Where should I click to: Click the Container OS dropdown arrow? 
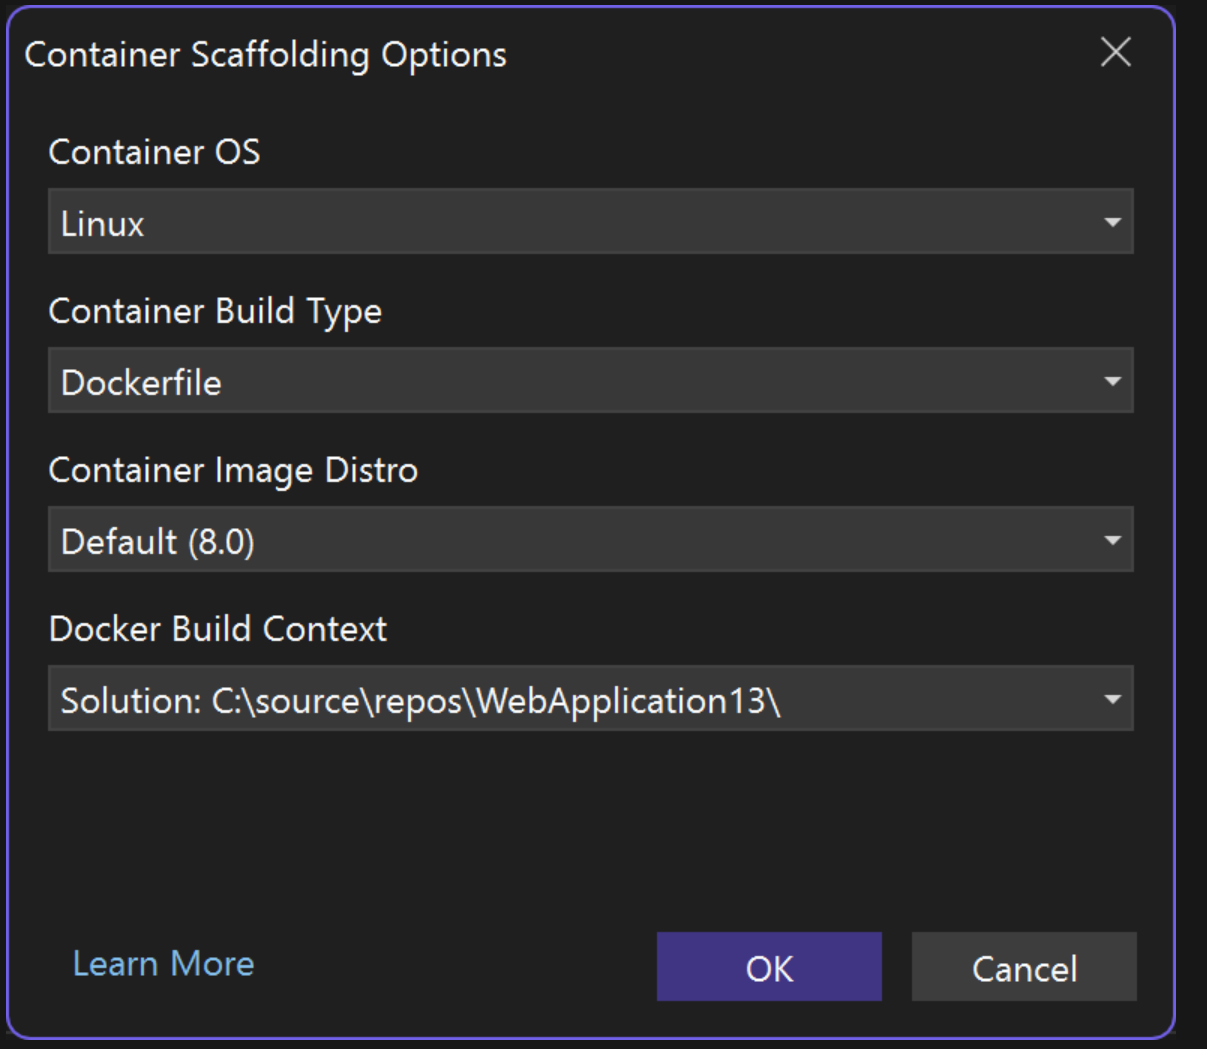(1112, 222)
